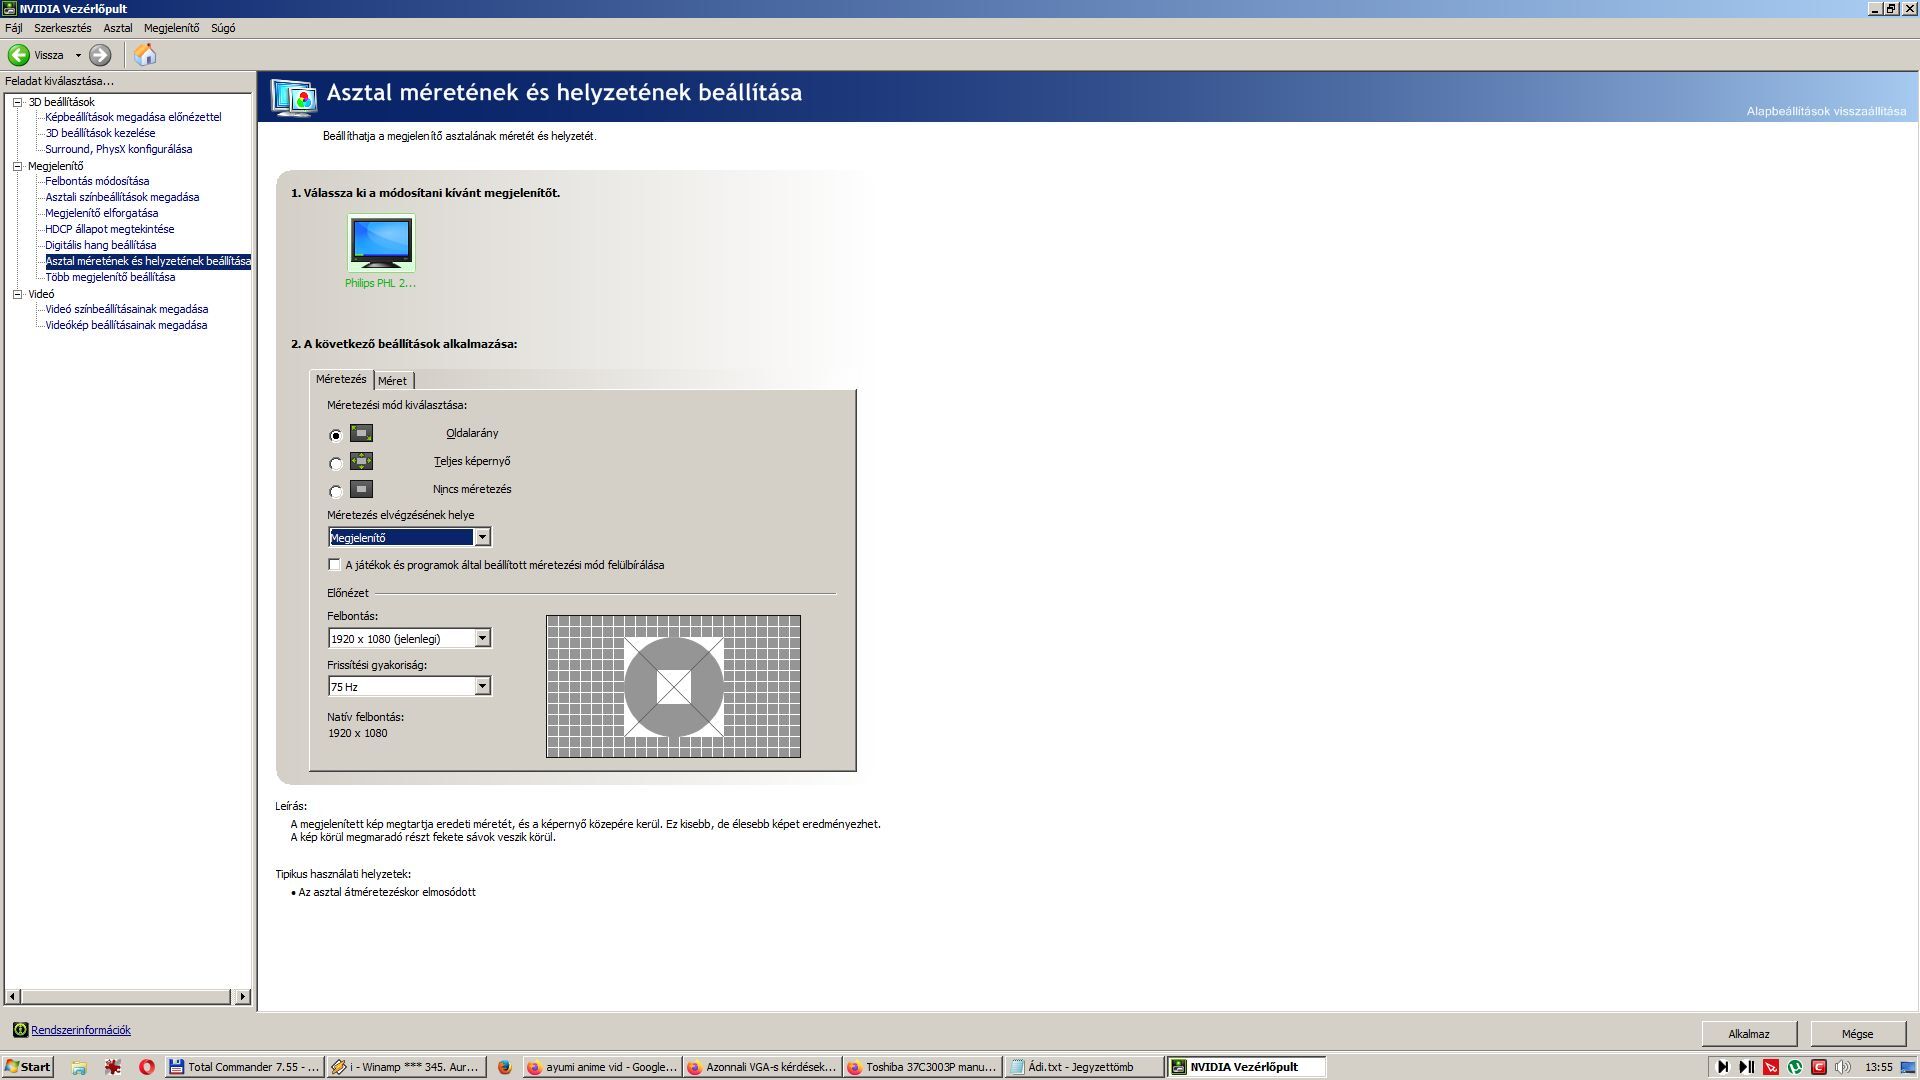Click the Teljes képernyő scaling mode icon
The image size is (1920, 1080).
[x=362, y=461]
